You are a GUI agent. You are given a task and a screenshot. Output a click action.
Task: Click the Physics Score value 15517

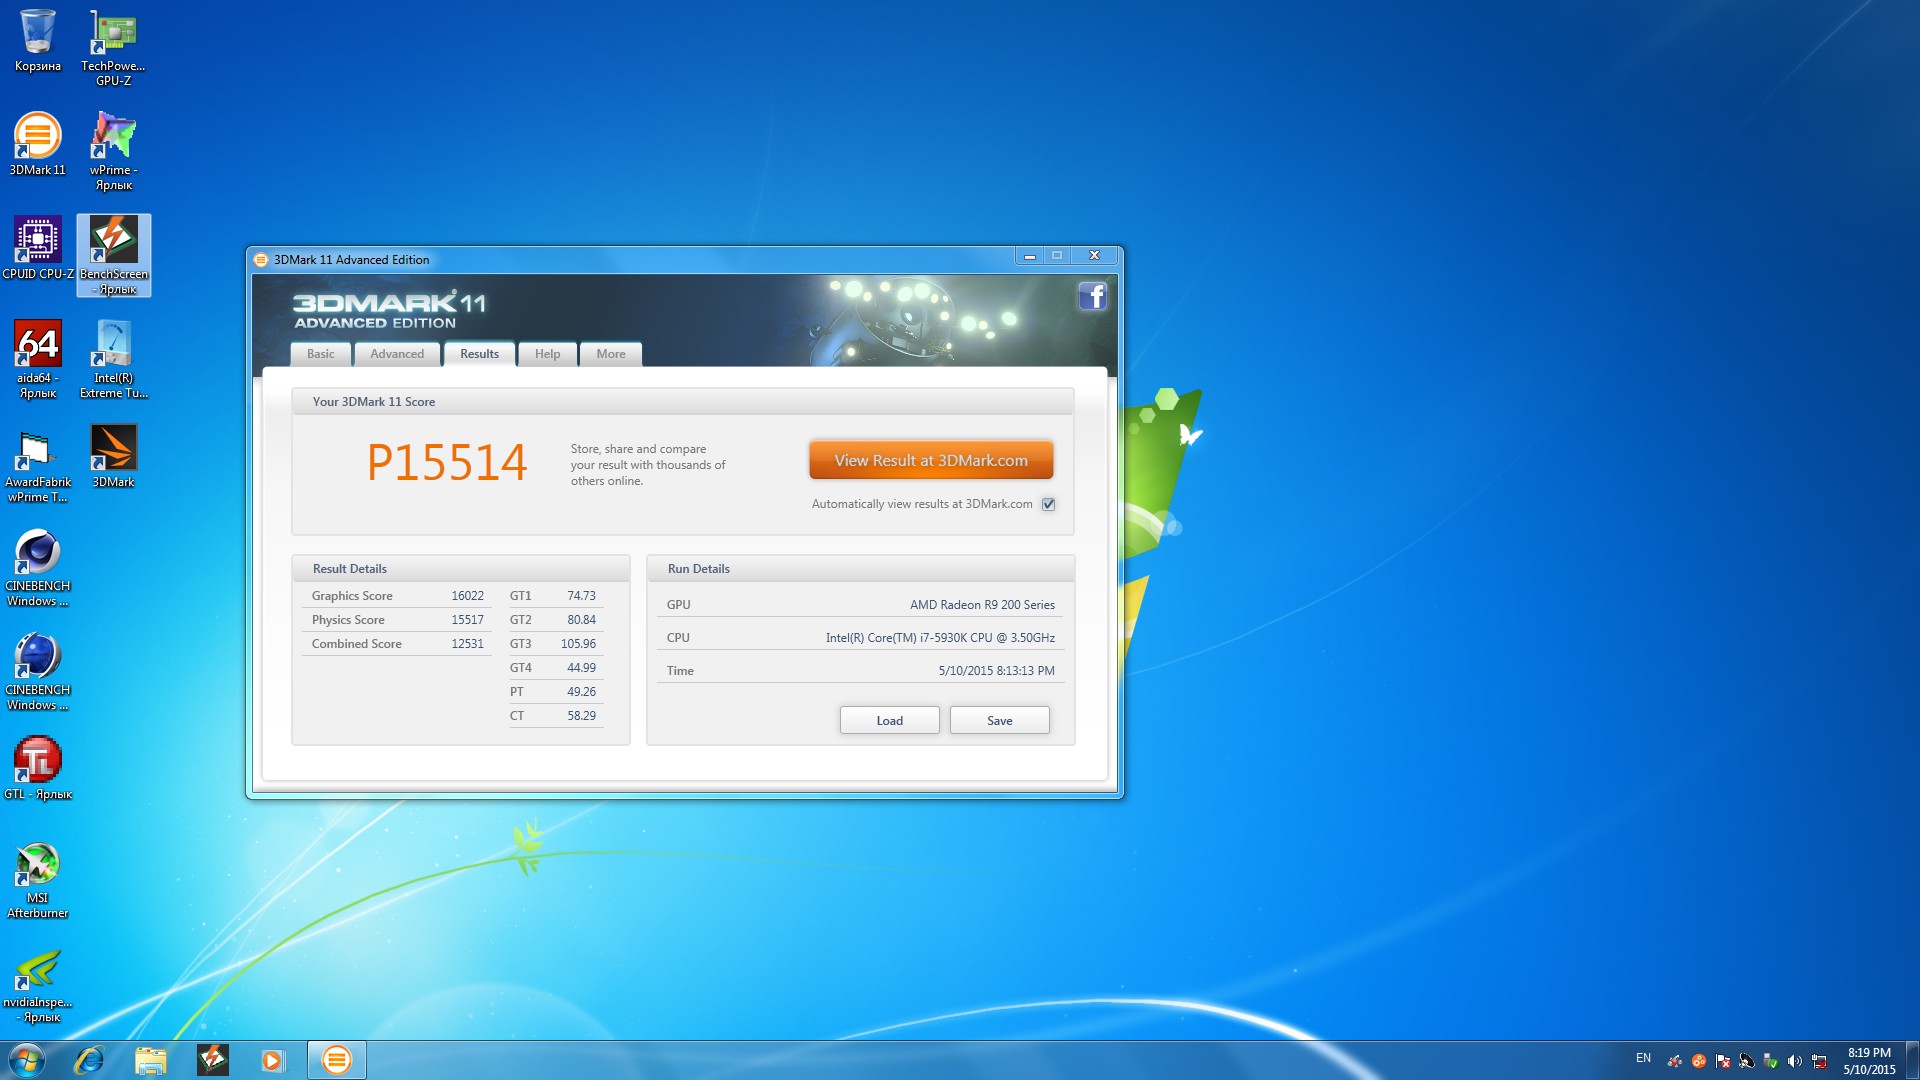click(467, 620)
